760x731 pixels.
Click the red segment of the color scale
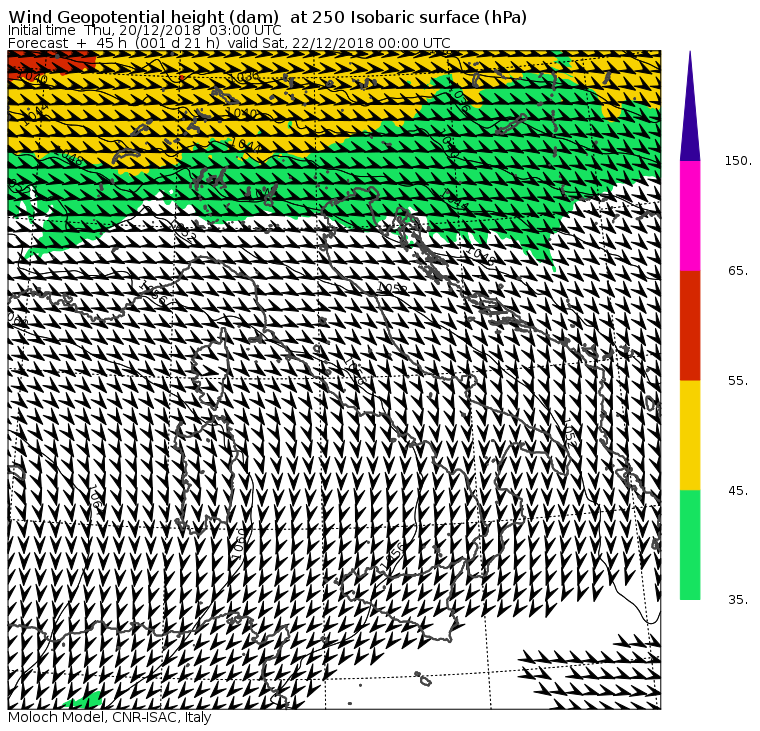(x=690, y=325)
